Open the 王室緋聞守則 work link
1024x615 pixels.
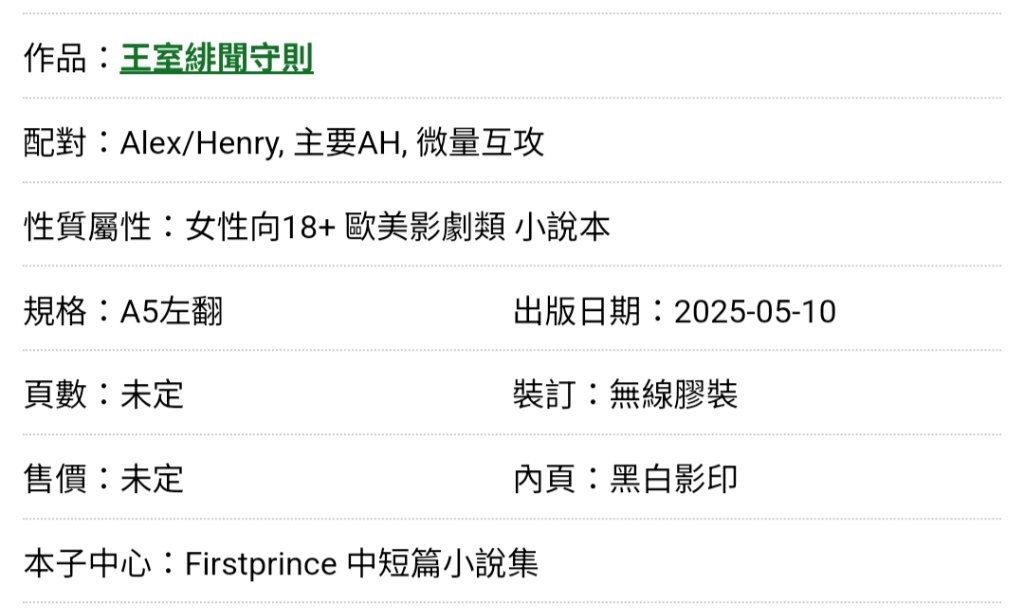(216, 58)
